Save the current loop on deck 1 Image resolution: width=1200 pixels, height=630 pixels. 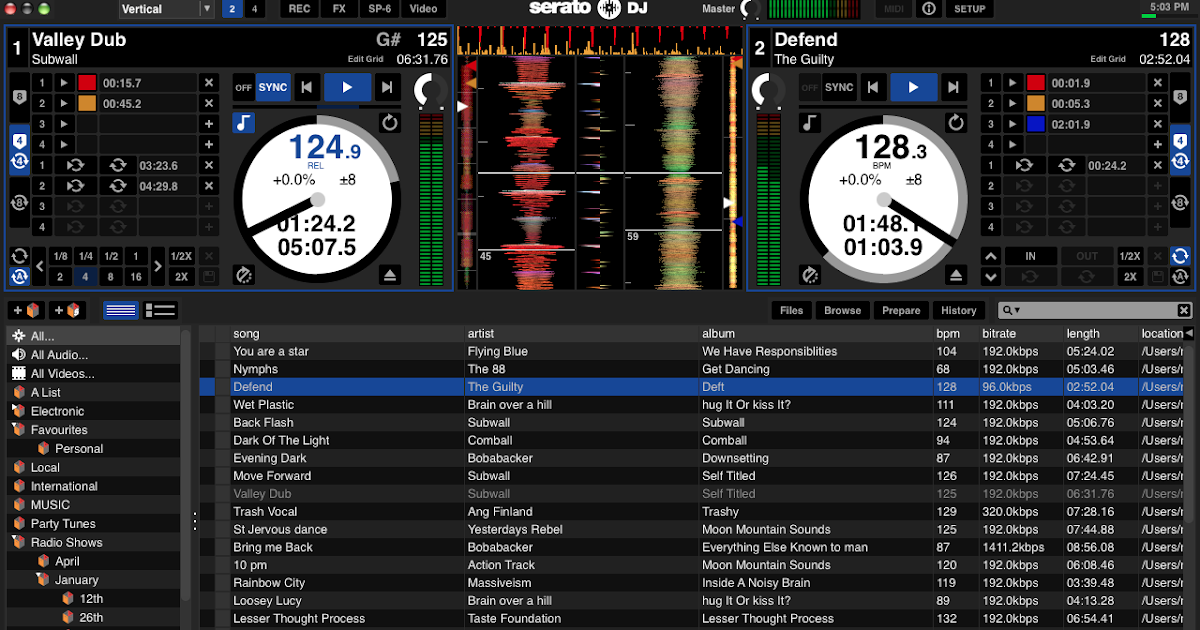209,277
